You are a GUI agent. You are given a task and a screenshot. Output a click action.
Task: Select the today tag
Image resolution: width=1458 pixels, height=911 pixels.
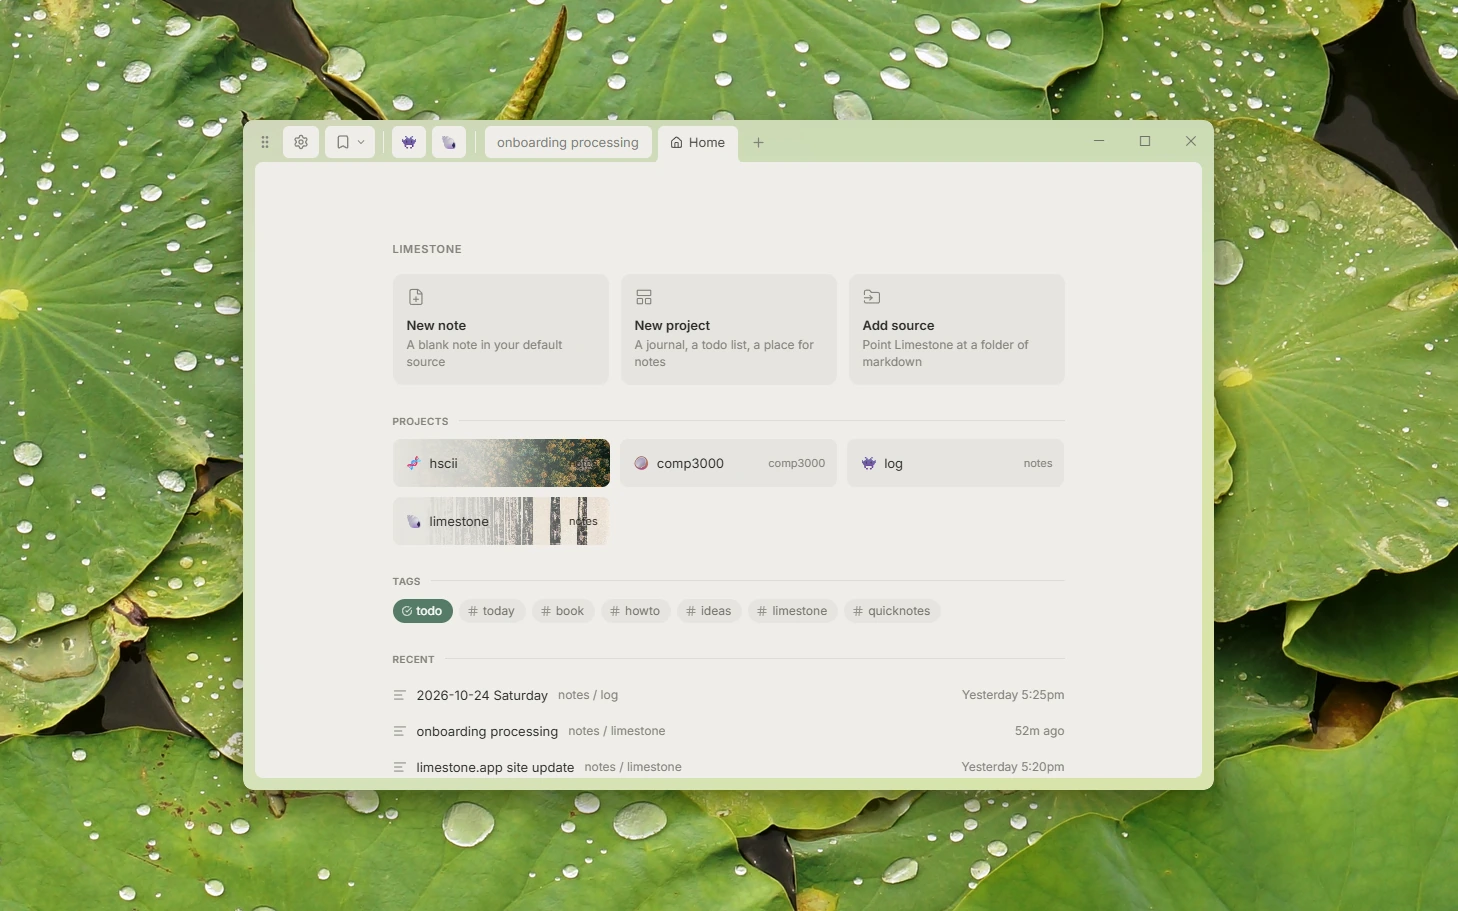491,611
